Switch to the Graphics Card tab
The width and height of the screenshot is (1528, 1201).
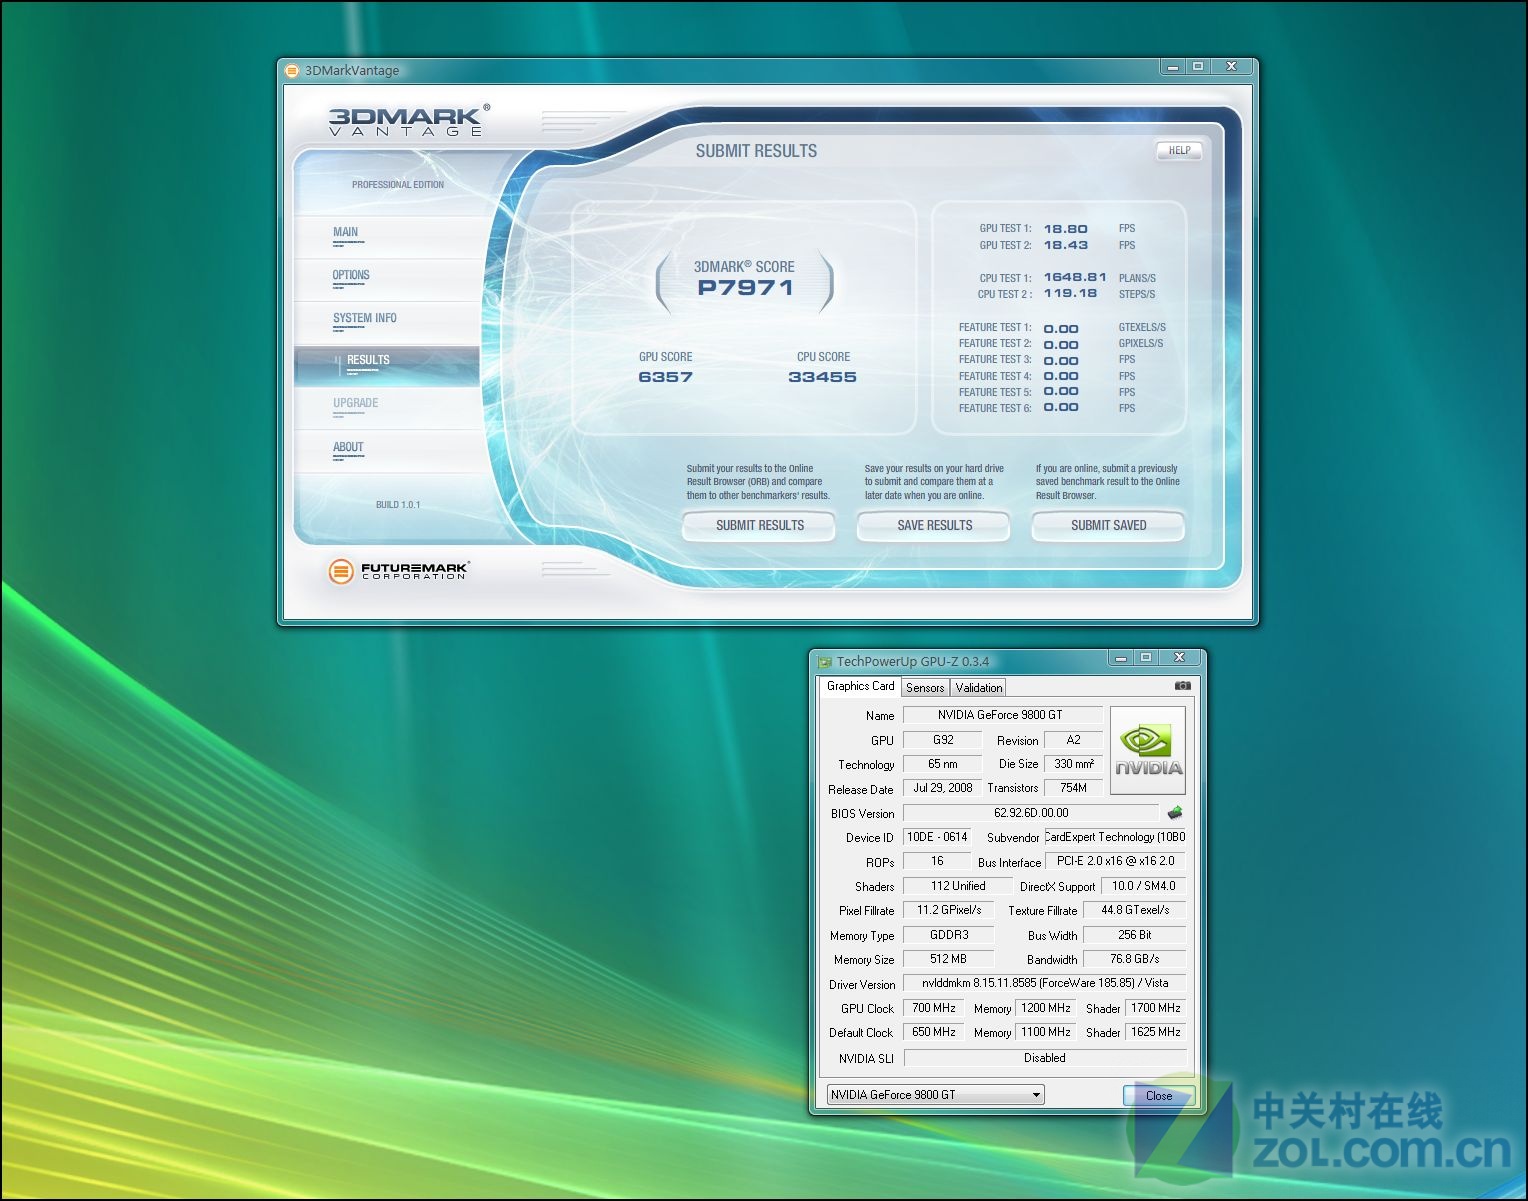click(860, 686)
